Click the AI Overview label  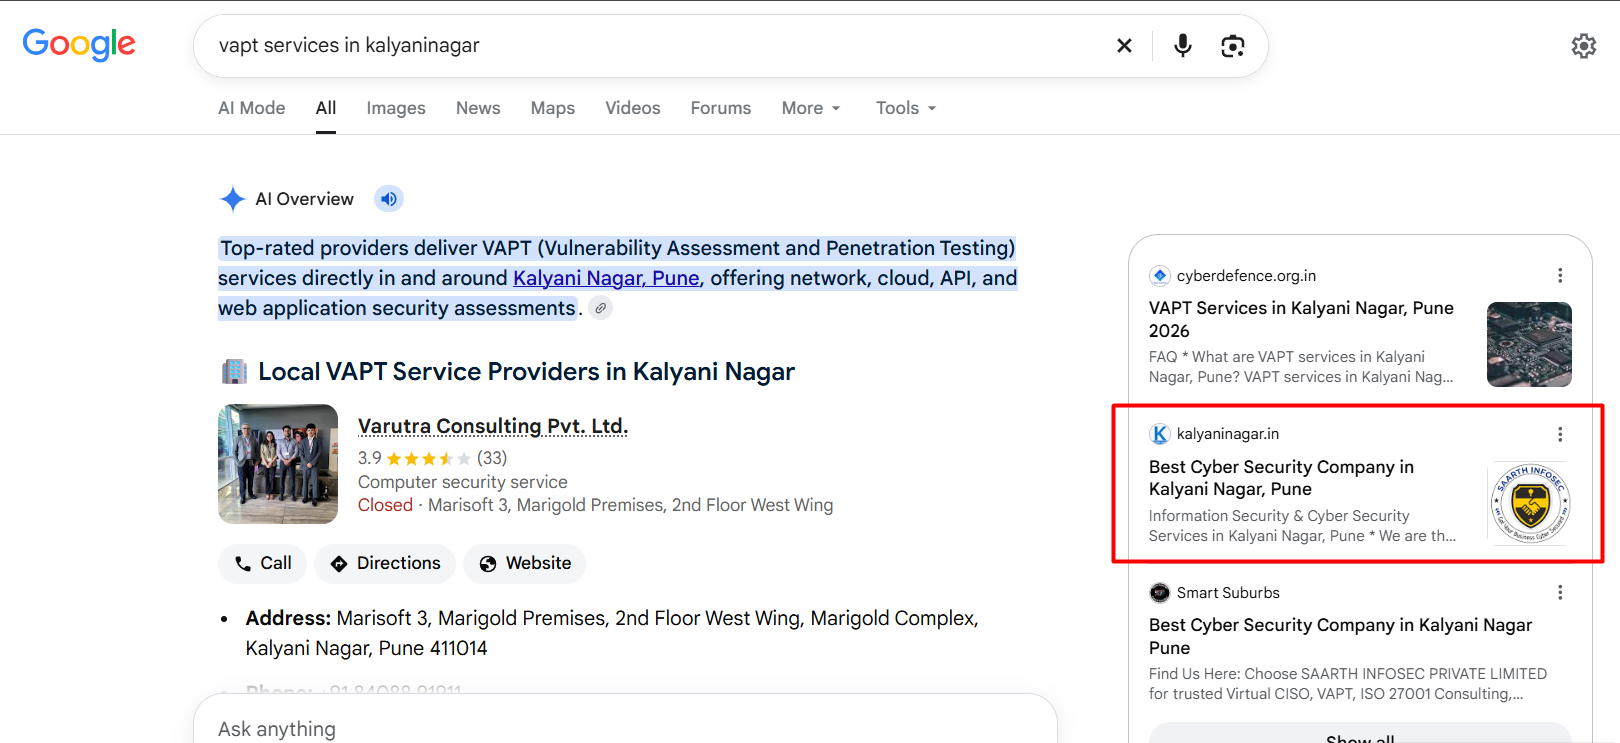click(x=304, y=199)
